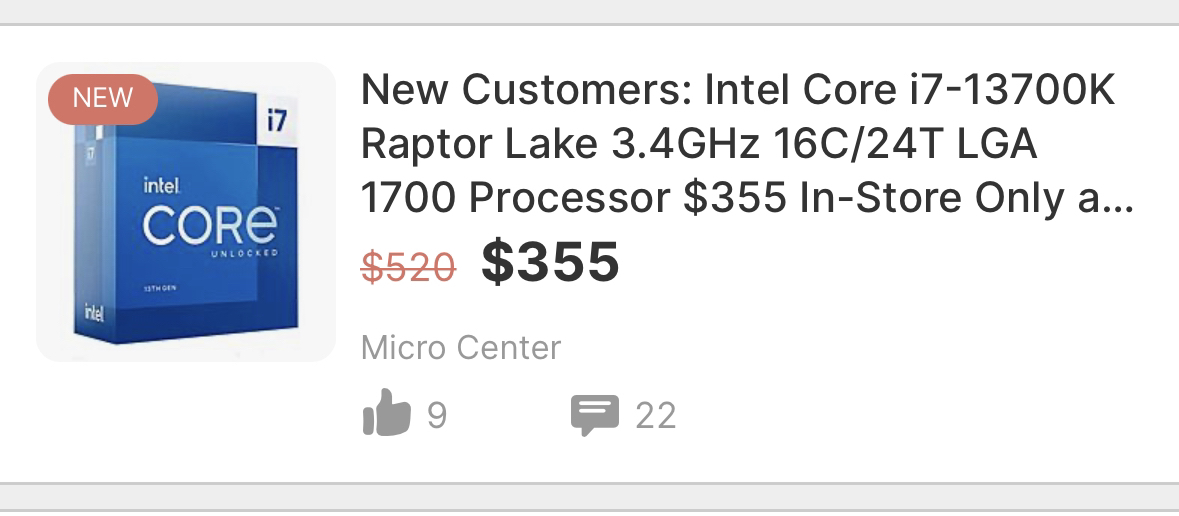This screenshot has width=1179, height=516.
Task: Expand the truncated title at the ellipsis
Action: point(1119,198)
